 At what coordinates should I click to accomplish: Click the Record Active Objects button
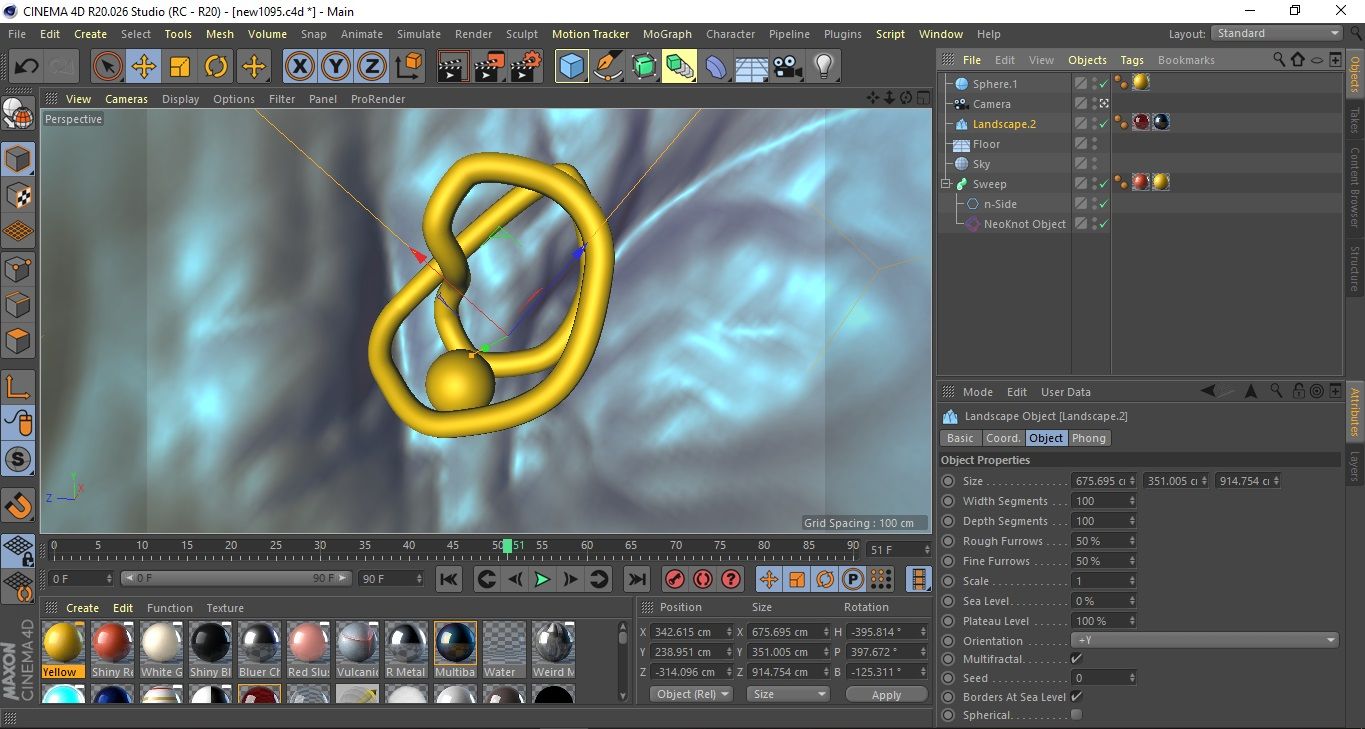click(x=675, y=579)
